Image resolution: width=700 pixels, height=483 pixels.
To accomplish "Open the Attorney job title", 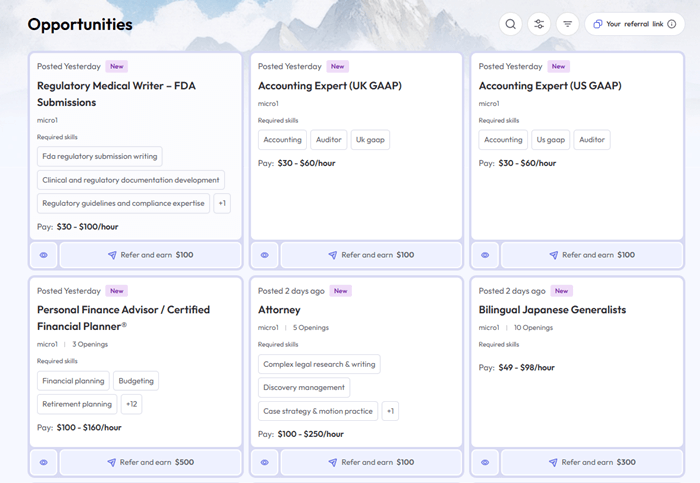I will coord(279,310).
